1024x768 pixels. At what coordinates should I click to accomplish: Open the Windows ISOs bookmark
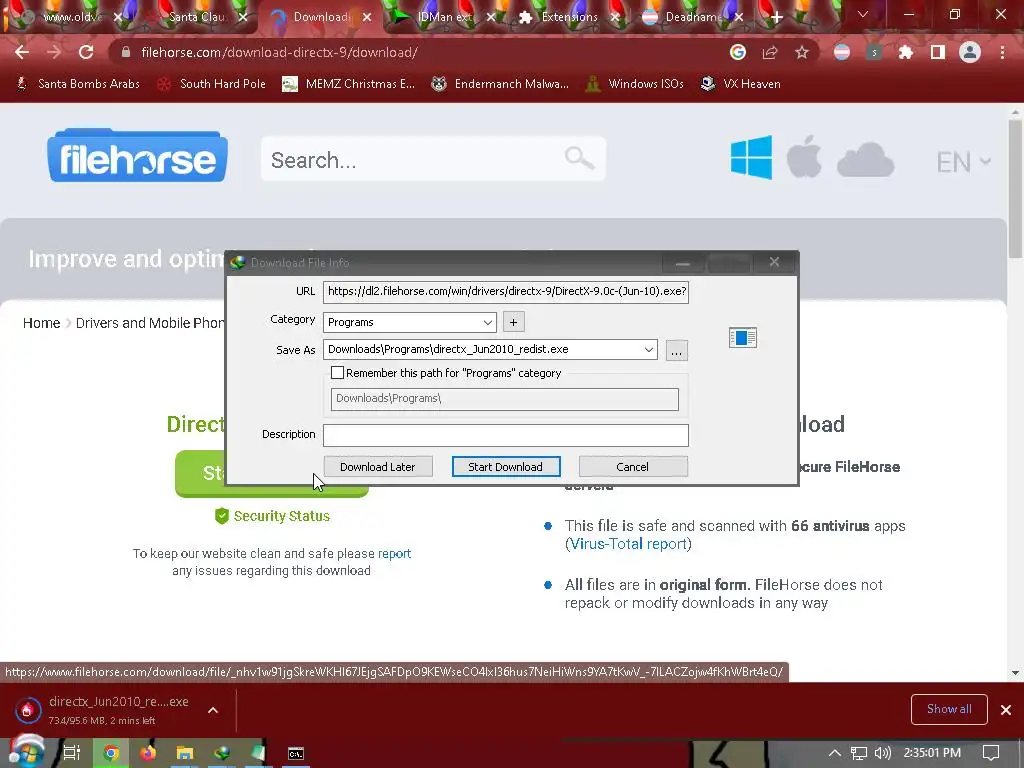click(x=635, y=84)
